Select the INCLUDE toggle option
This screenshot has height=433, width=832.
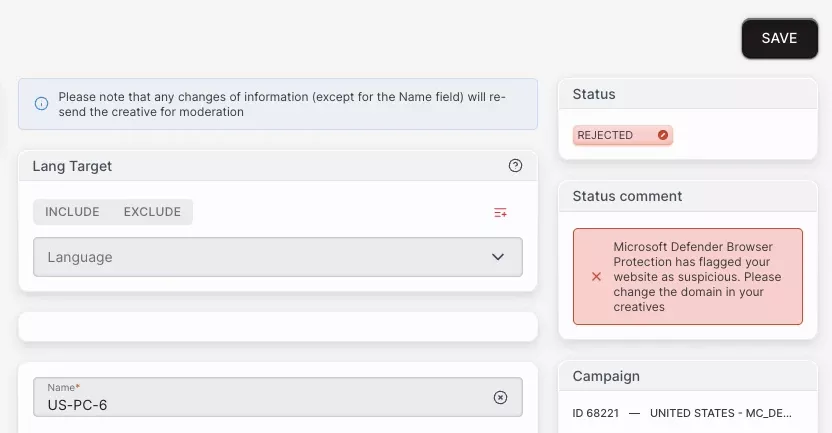72,212
